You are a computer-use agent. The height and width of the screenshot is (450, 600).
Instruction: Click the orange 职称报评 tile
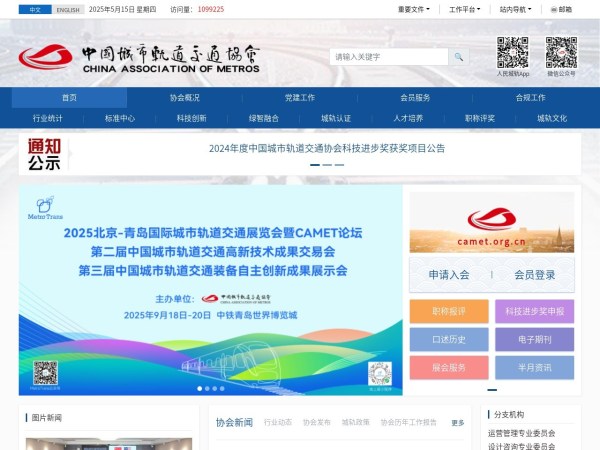click(449, 312)
